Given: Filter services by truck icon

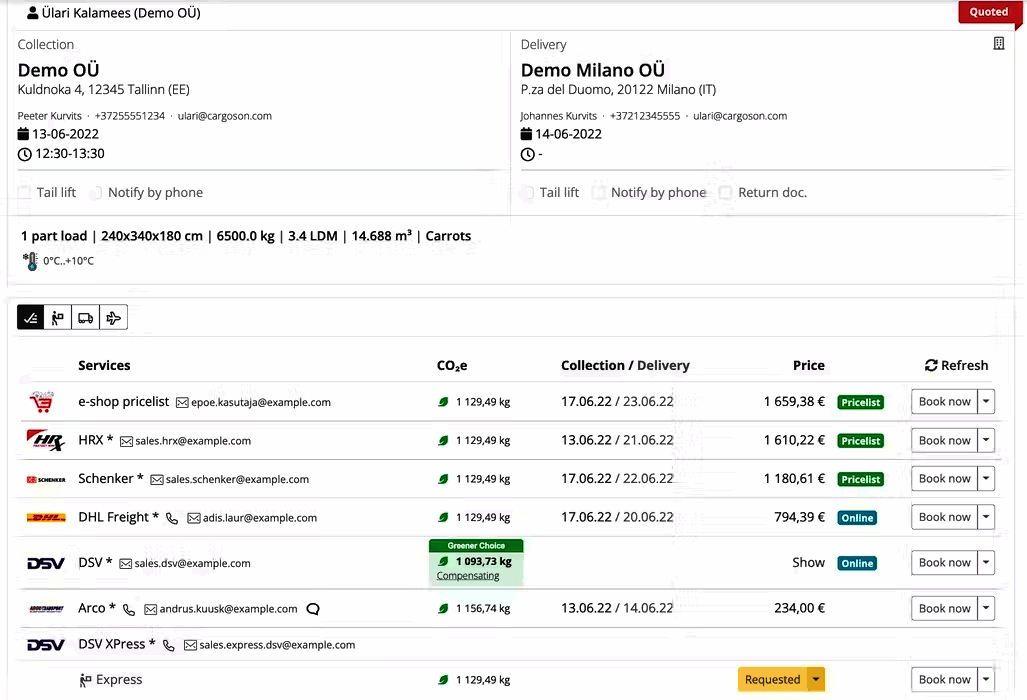Looking at the screenshot, I should [x=86, y=318].
